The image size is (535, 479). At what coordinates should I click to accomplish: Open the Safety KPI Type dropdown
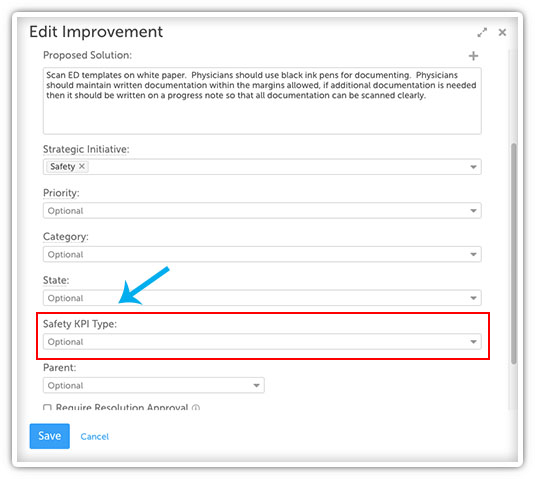[x=262, y=342]
